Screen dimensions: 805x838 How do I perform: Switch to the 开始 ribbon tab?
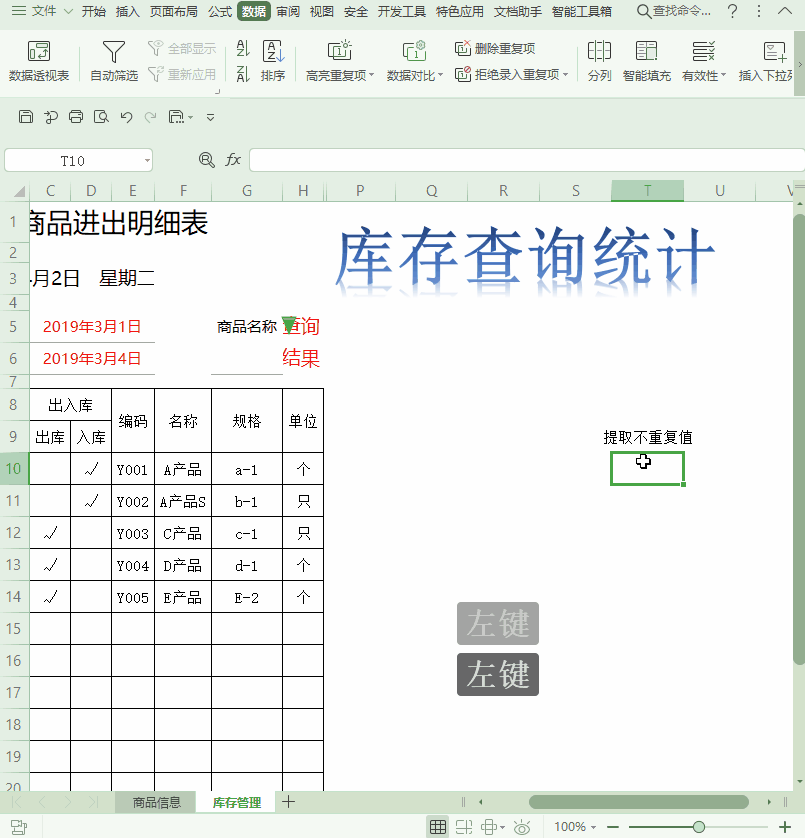point(94,11)
